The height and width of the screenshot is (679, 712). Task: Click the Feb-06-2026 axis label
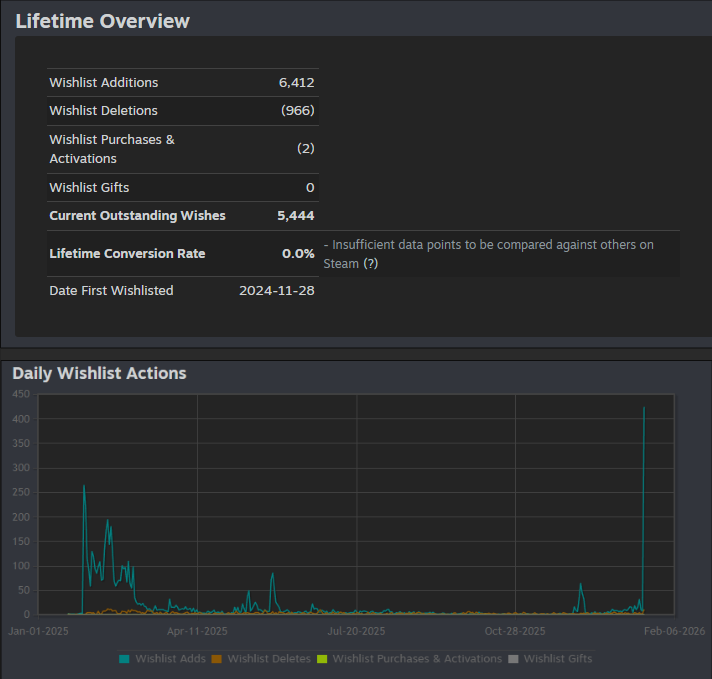(674, 631)
